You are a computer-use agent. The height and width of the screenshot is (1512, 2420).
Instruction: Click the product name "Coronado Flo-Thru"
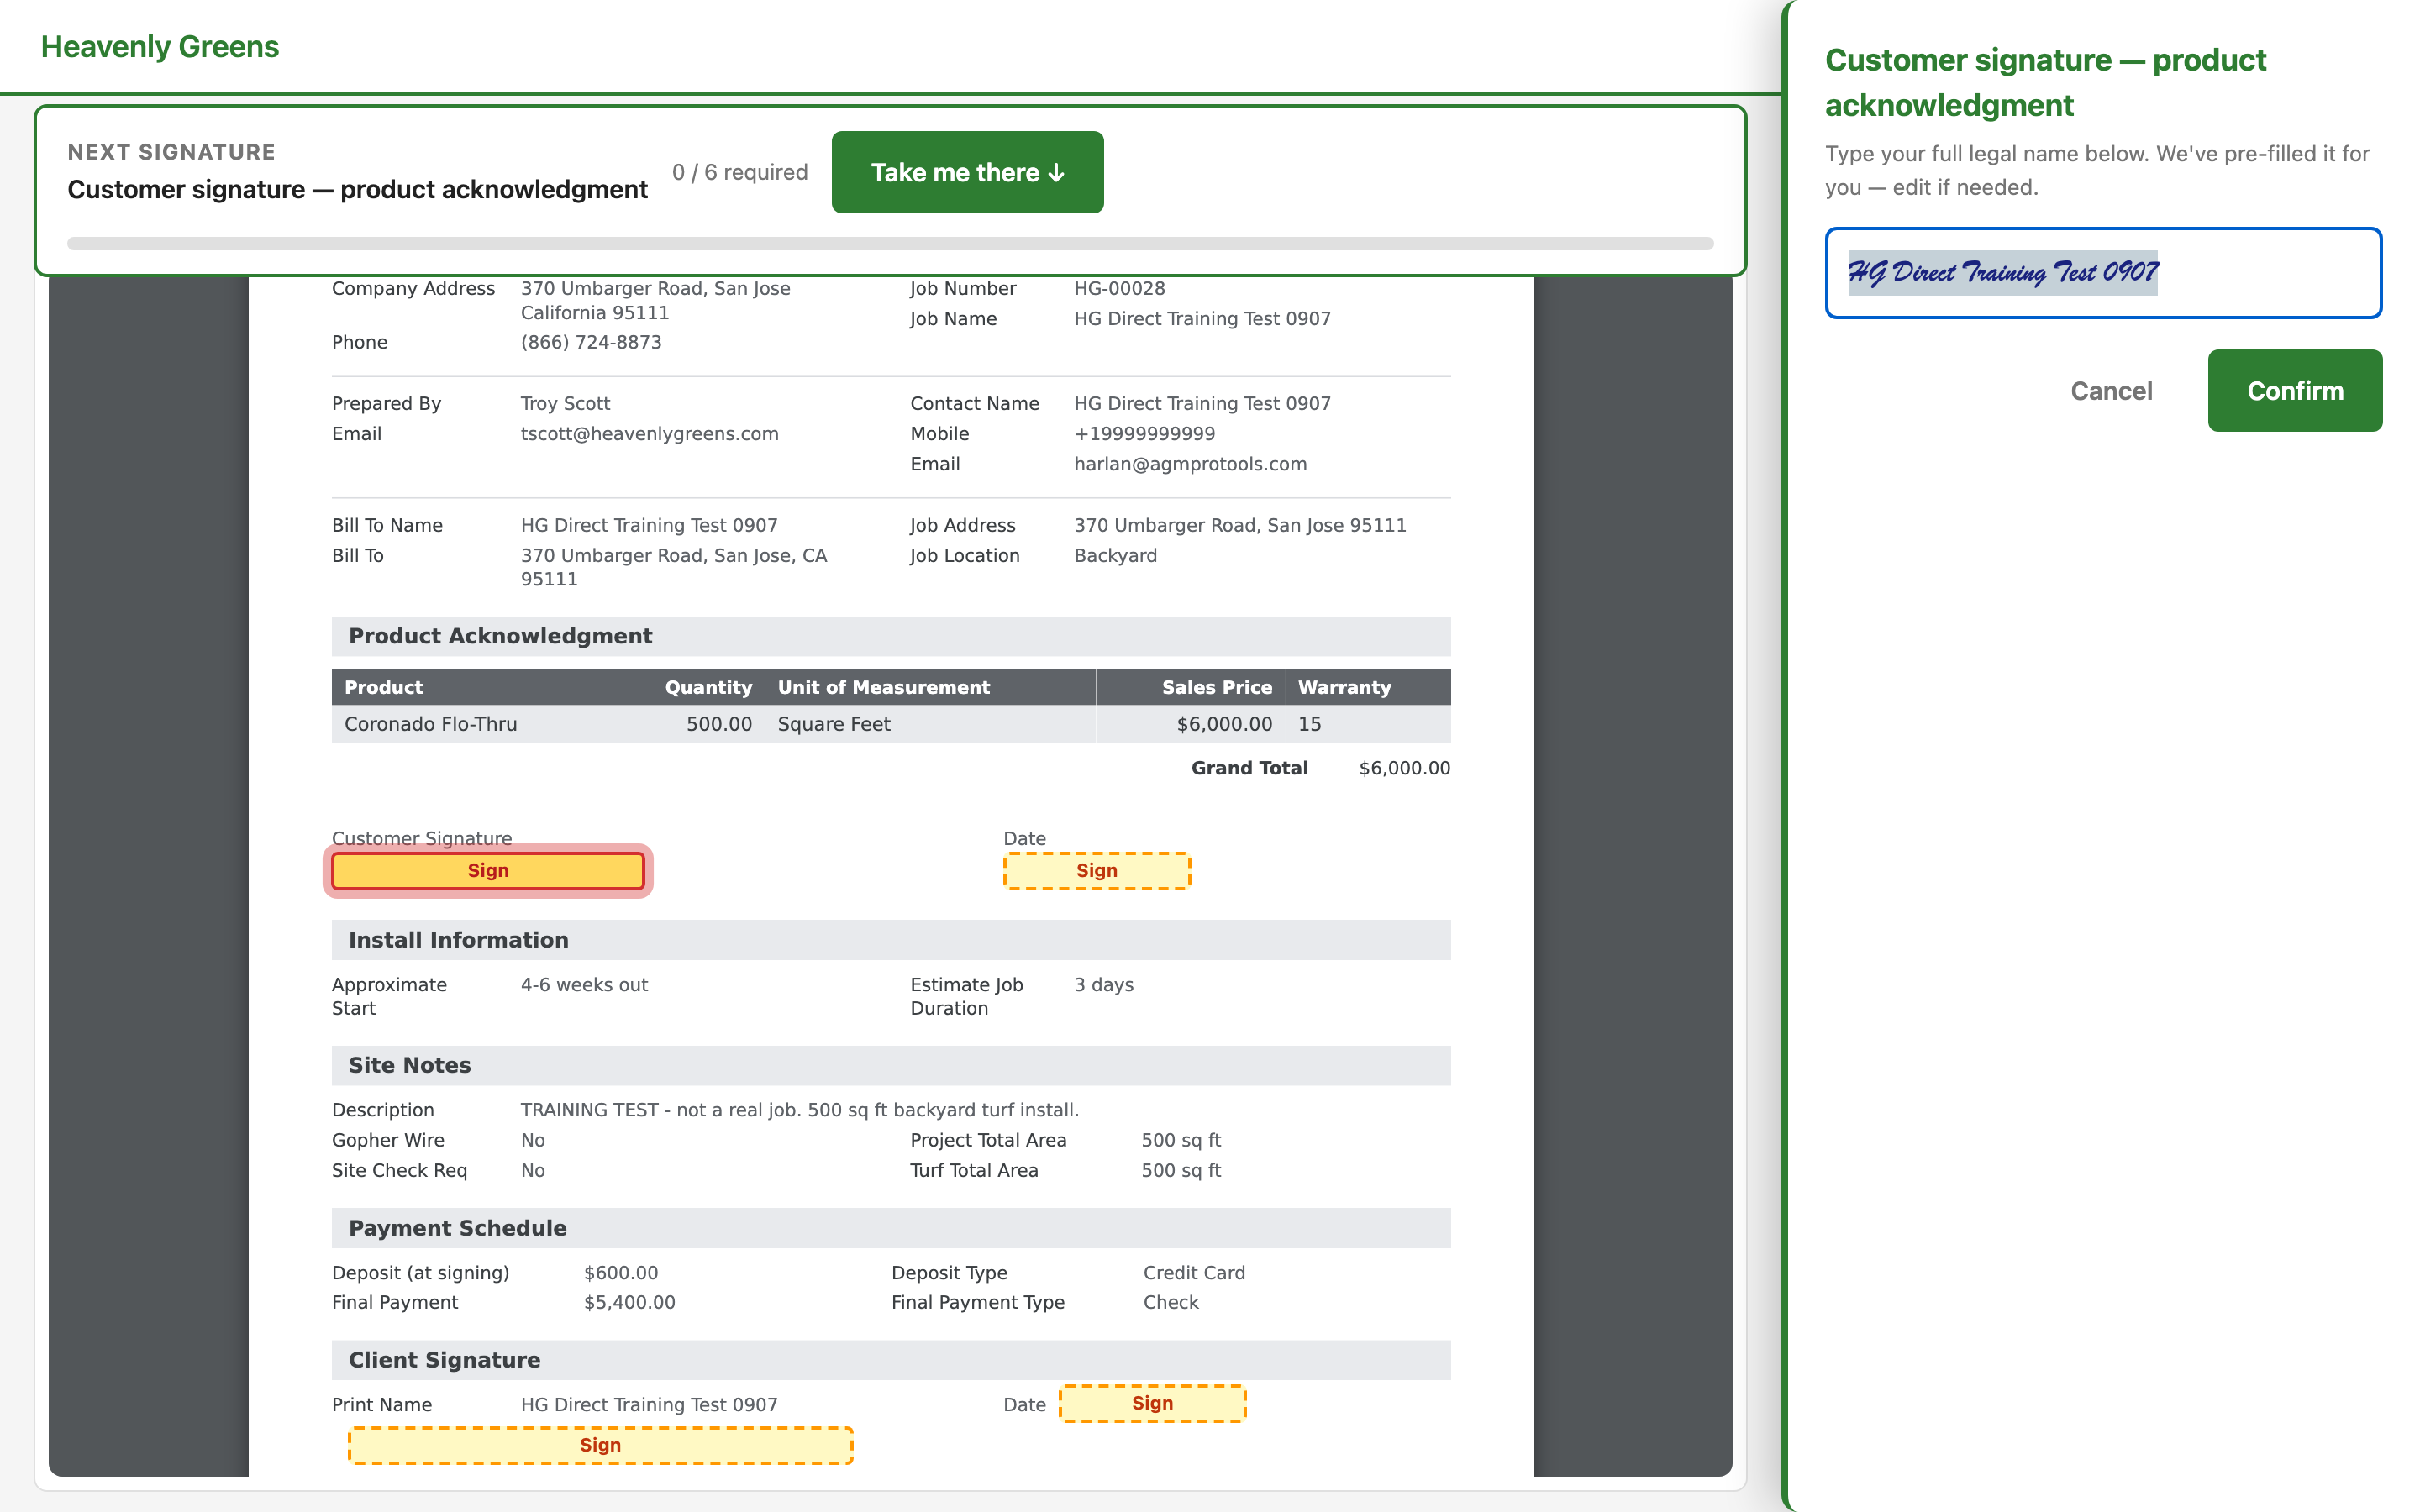point(430,724)
